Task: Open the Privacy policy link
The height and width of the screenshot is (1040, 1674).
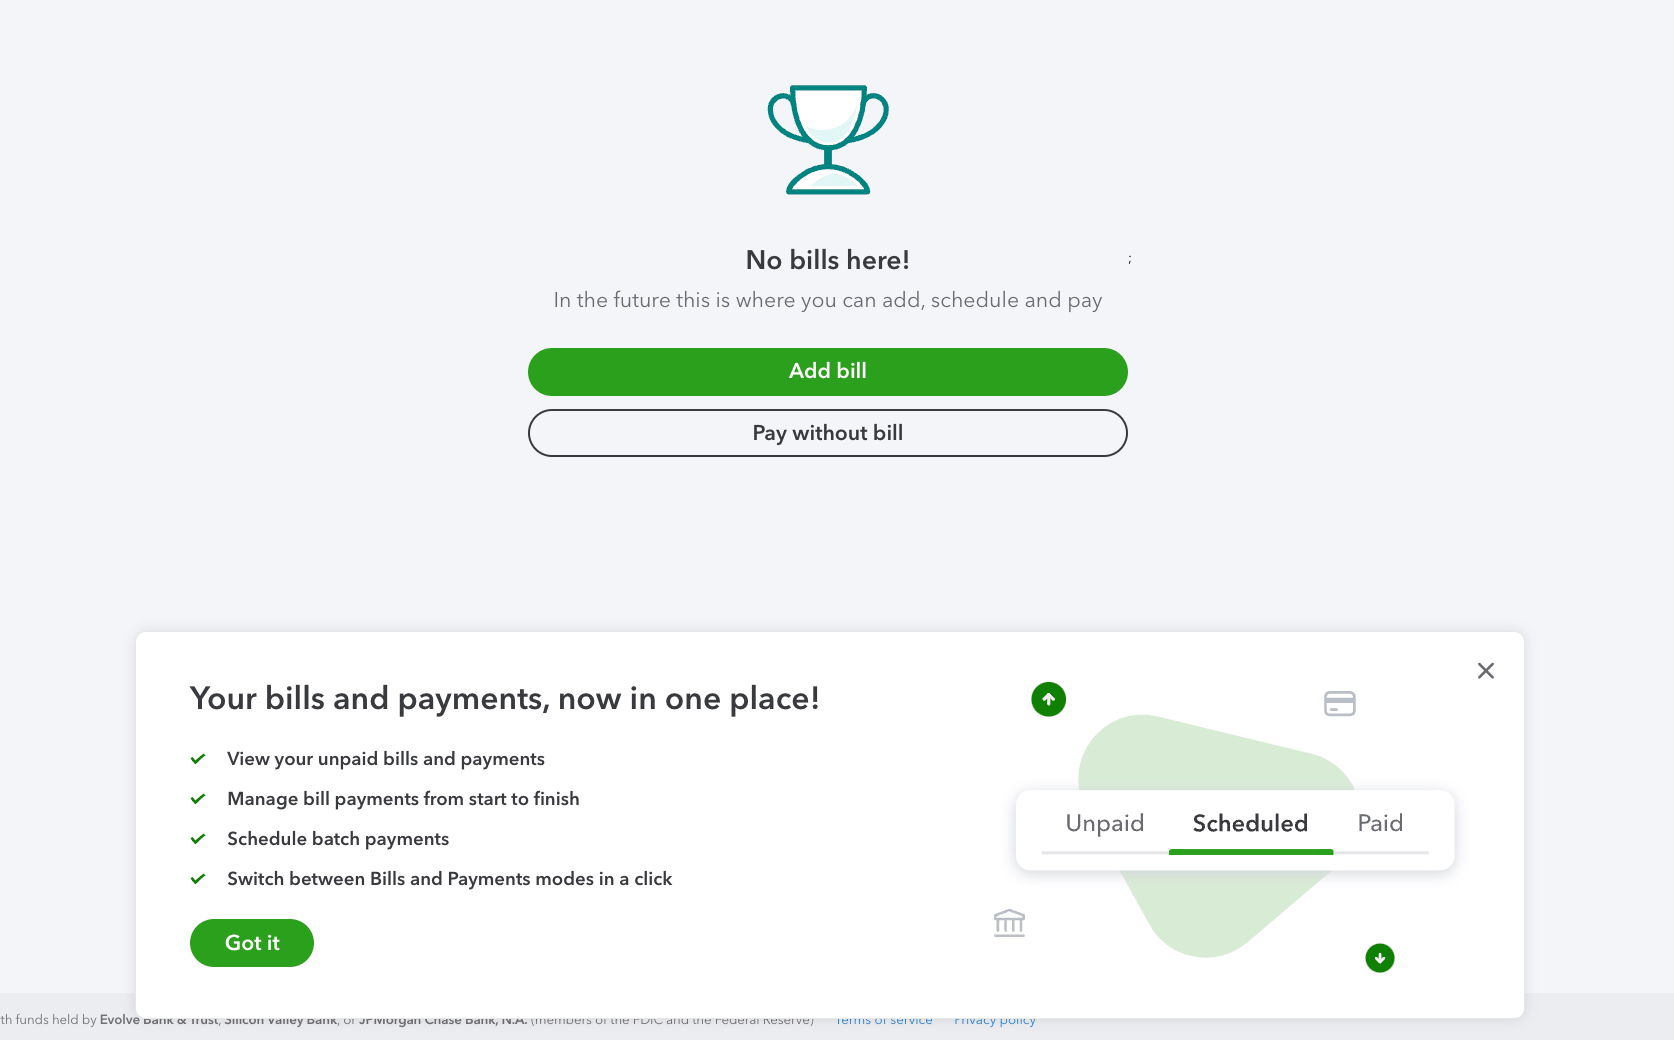Action: (994, 1019)
